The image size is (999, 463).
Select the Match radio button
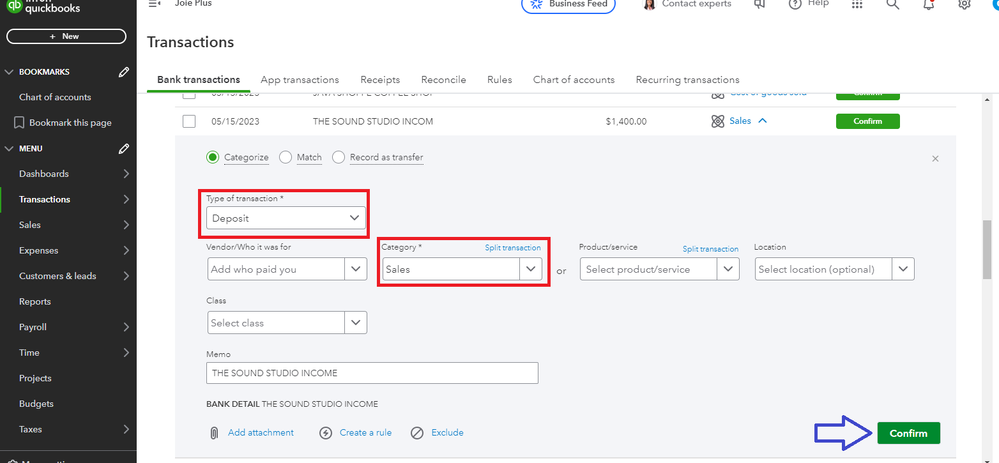point(286,157)
